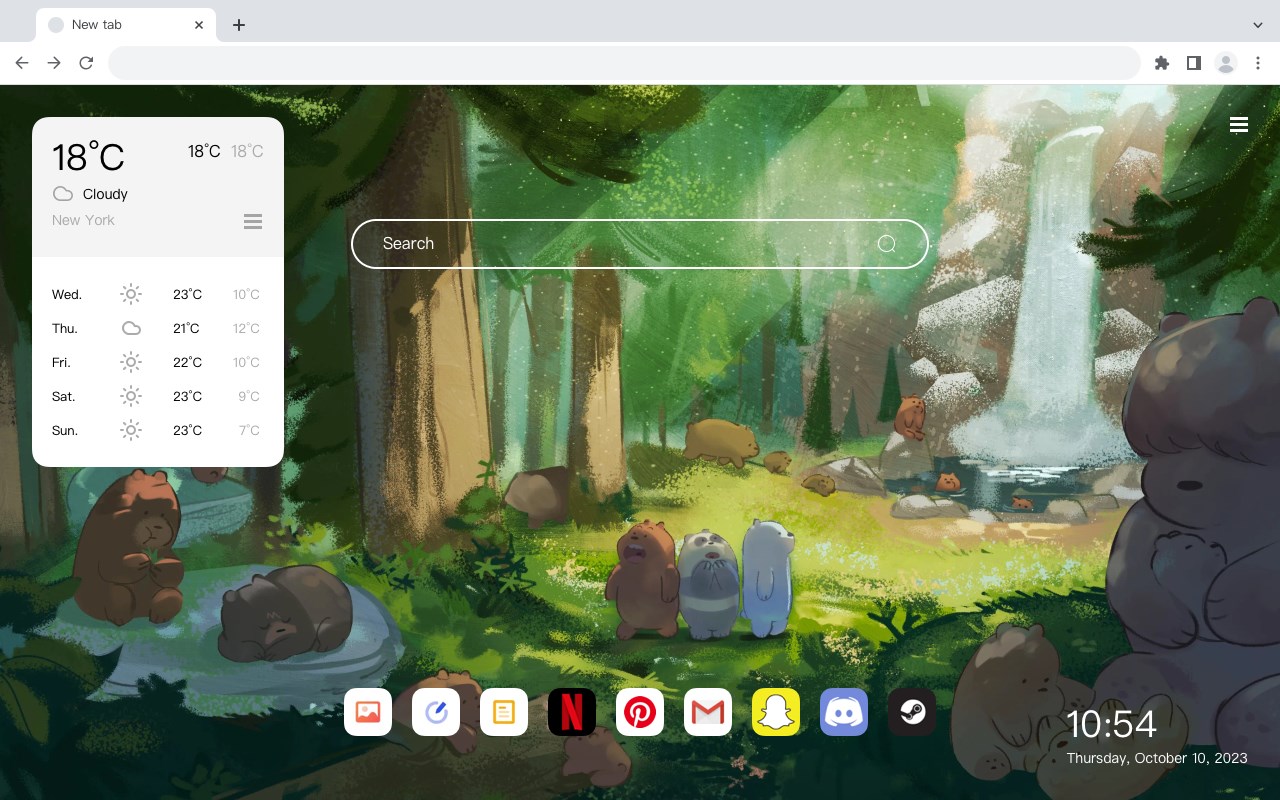Click the Thu. forecast high 21°C
The height and width of the screenshot is (800, 1280).
point(186,328)
